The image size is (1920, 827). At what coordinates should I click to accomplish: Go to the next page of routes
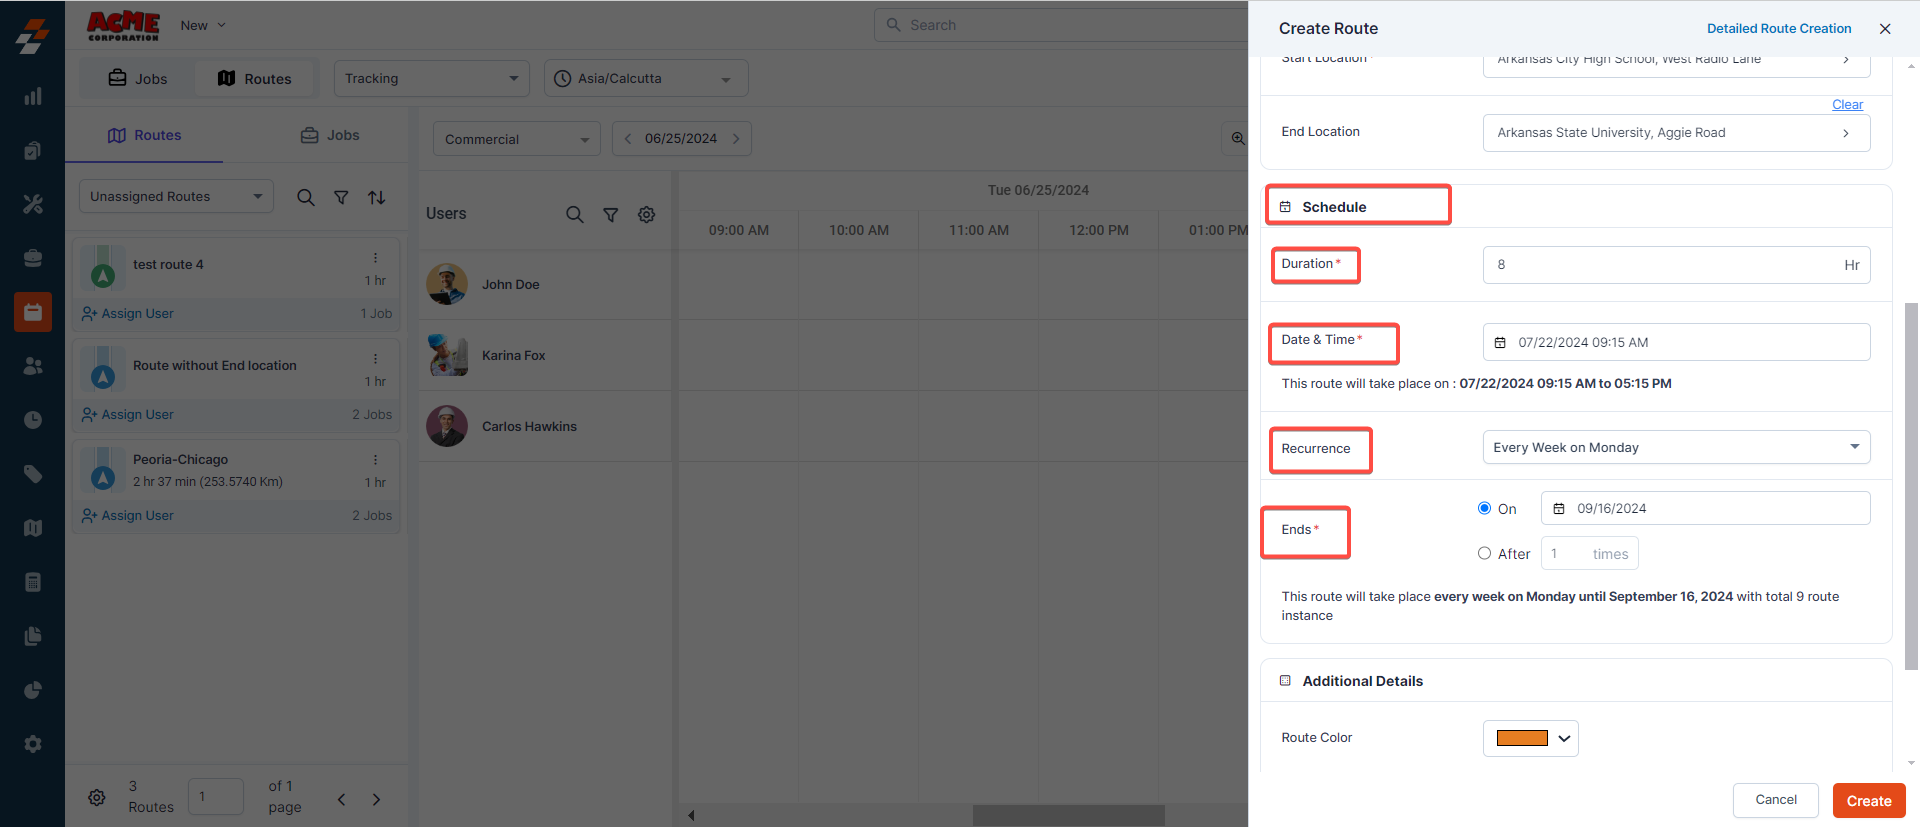[x=376, y=799]
